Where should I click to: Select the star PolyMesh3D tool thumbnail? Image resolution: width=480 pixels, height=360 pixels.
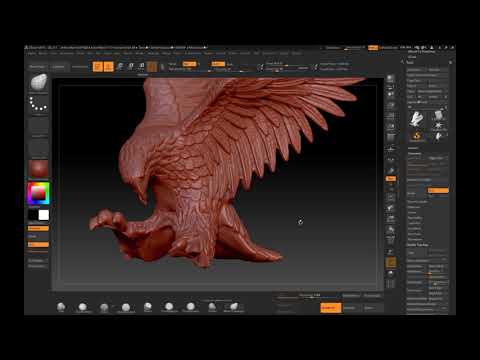438,126
